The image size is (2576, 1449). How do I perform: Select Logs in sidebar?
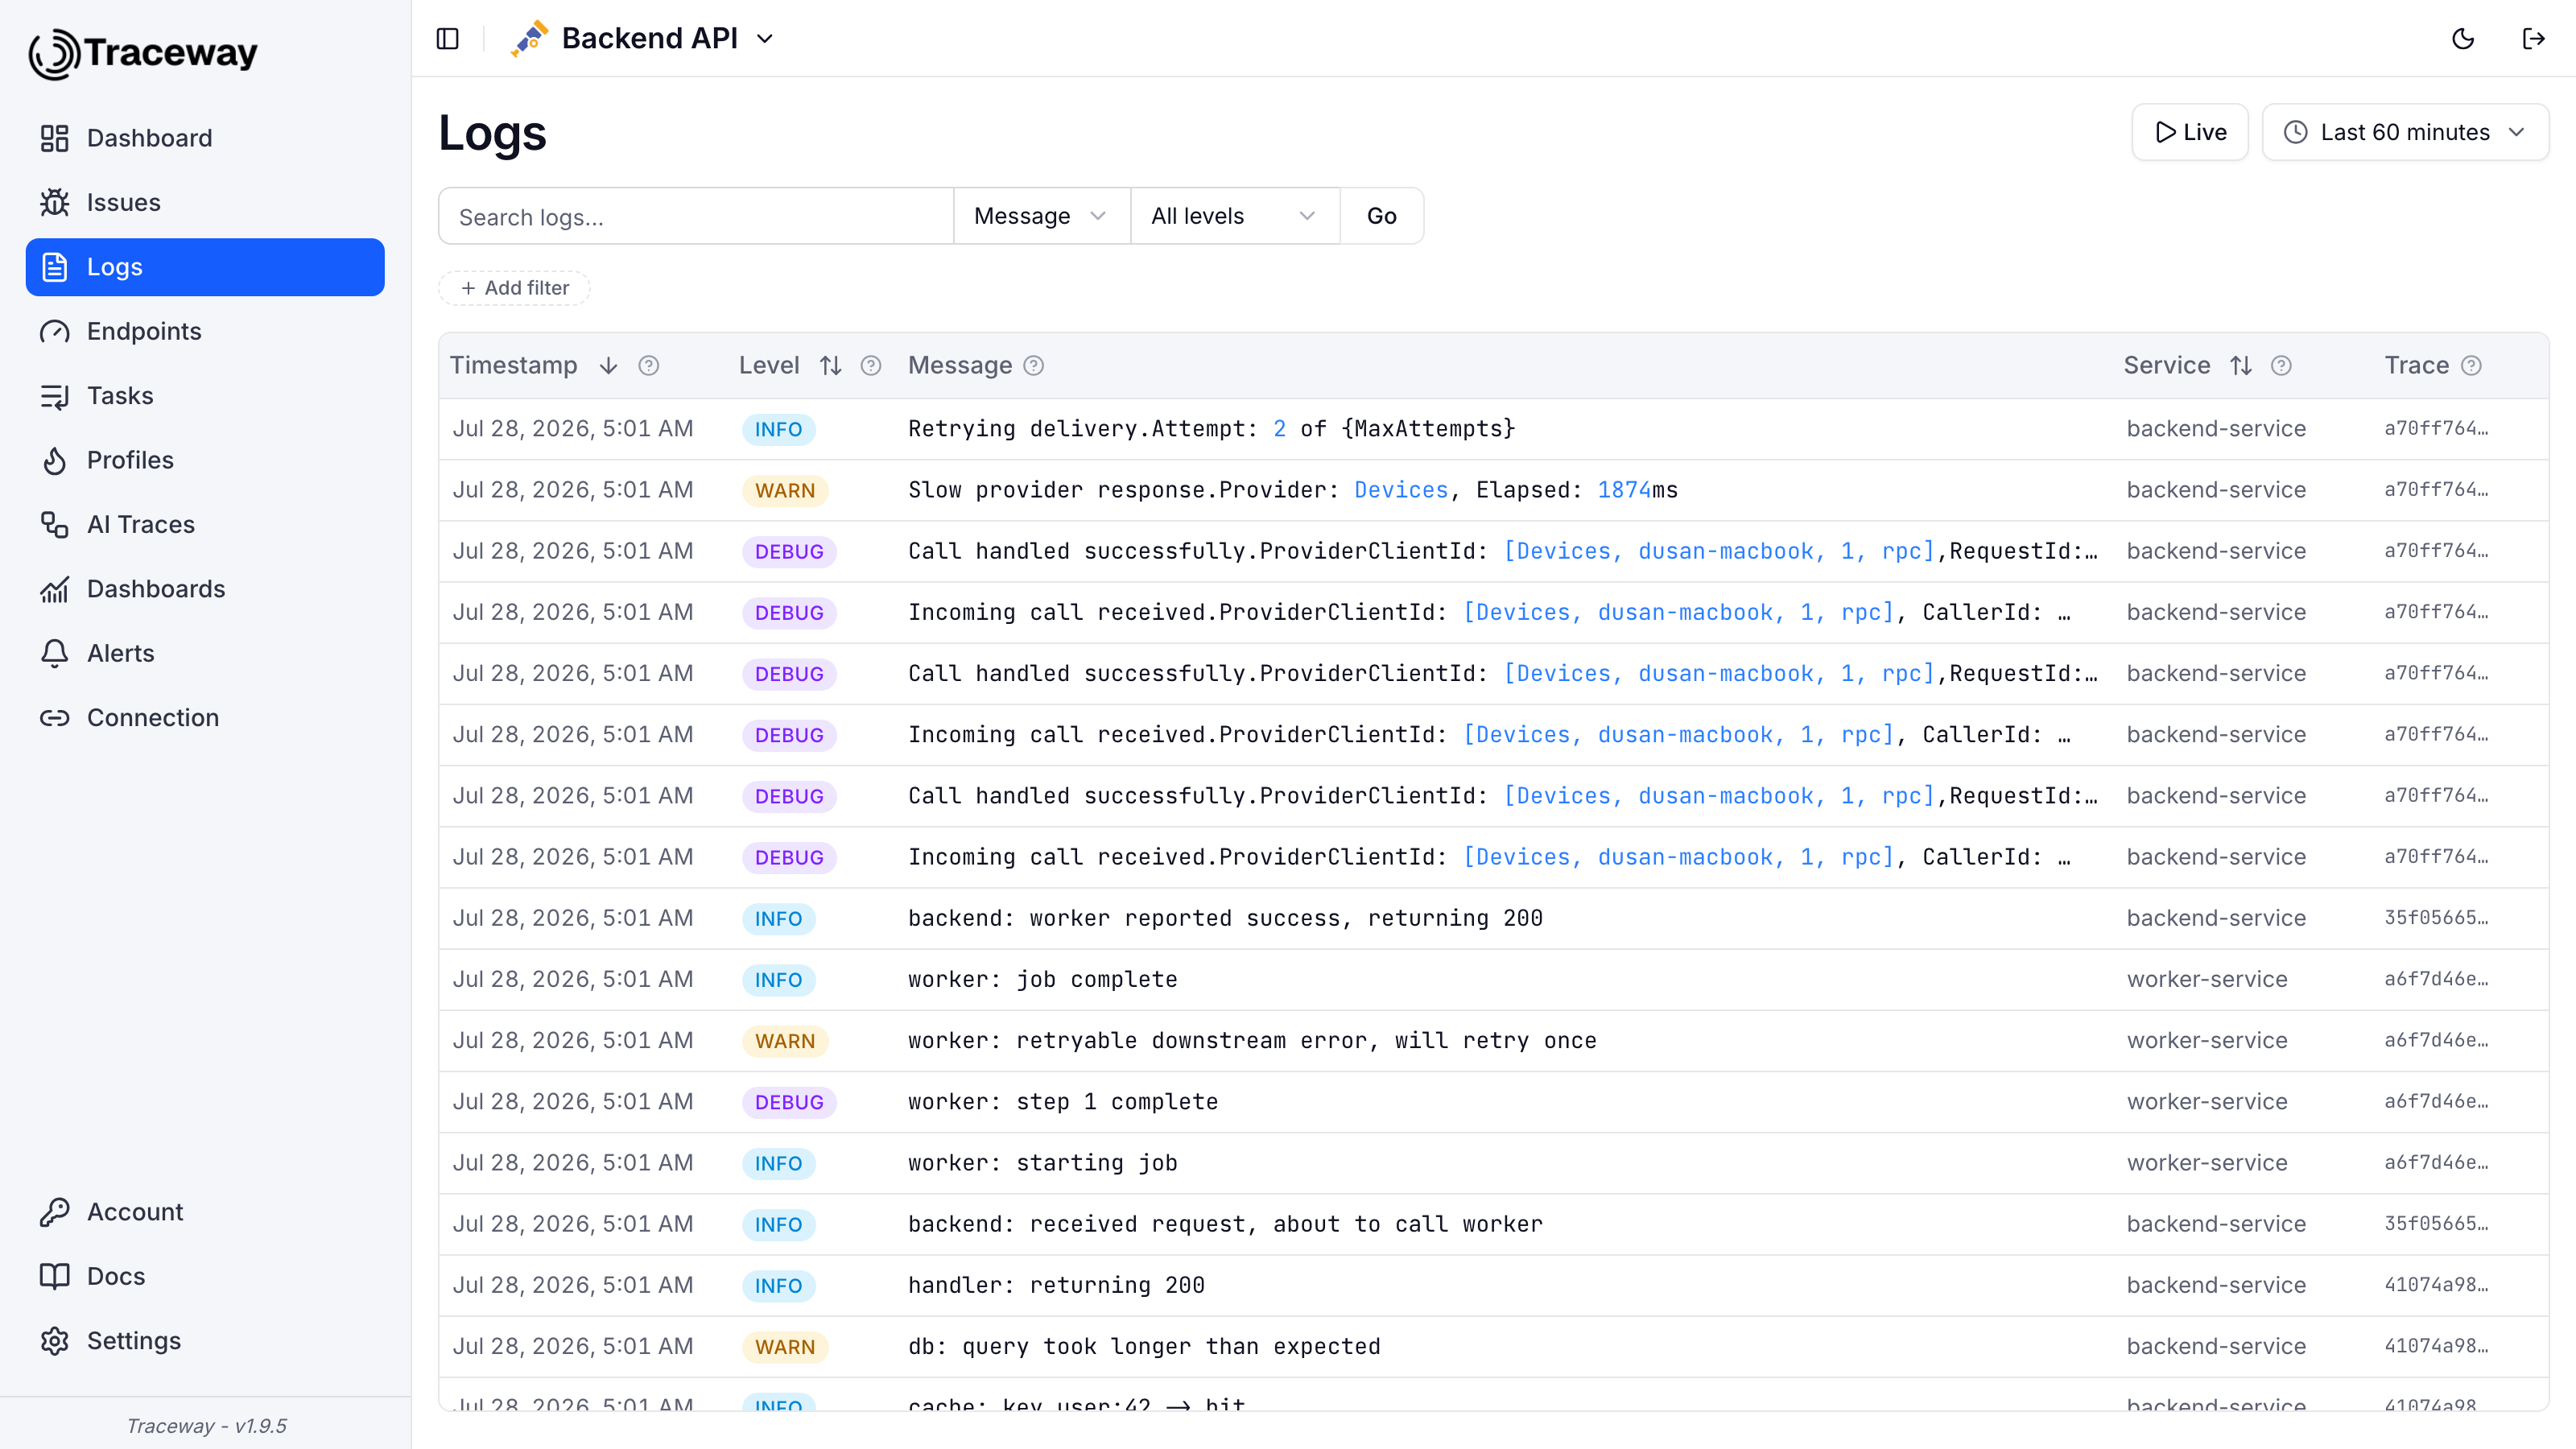tap(205, 267)
